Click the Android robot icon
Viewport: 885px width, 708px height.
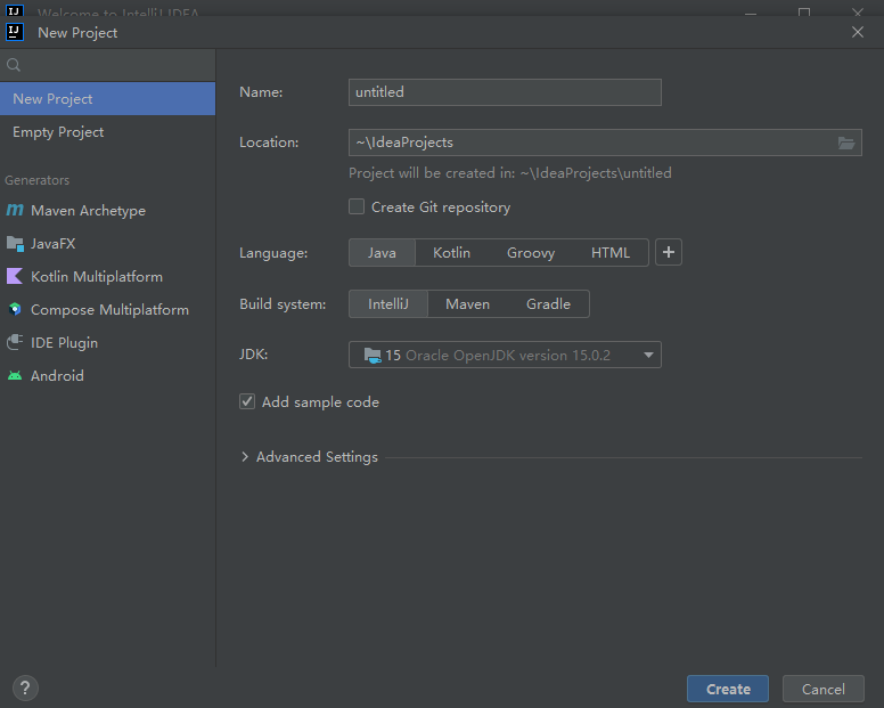15,375
